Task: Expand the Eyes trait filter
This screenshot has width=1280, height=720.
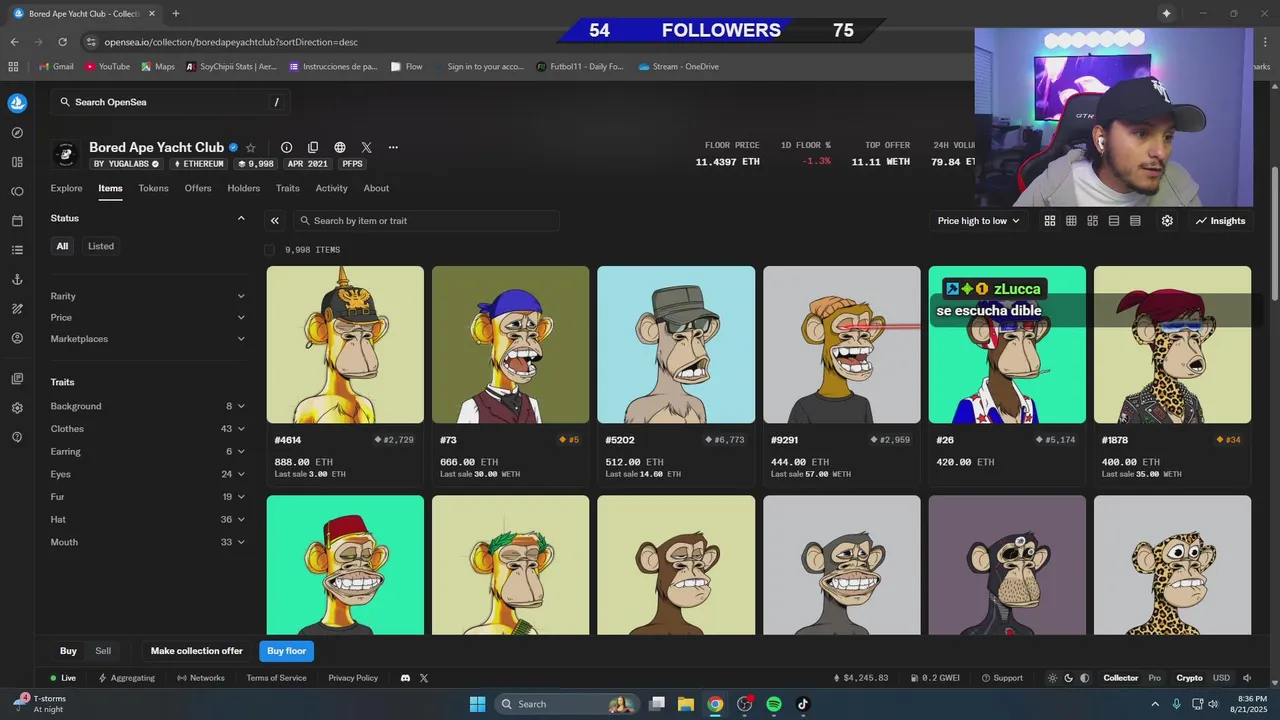Action: point(148,474)
